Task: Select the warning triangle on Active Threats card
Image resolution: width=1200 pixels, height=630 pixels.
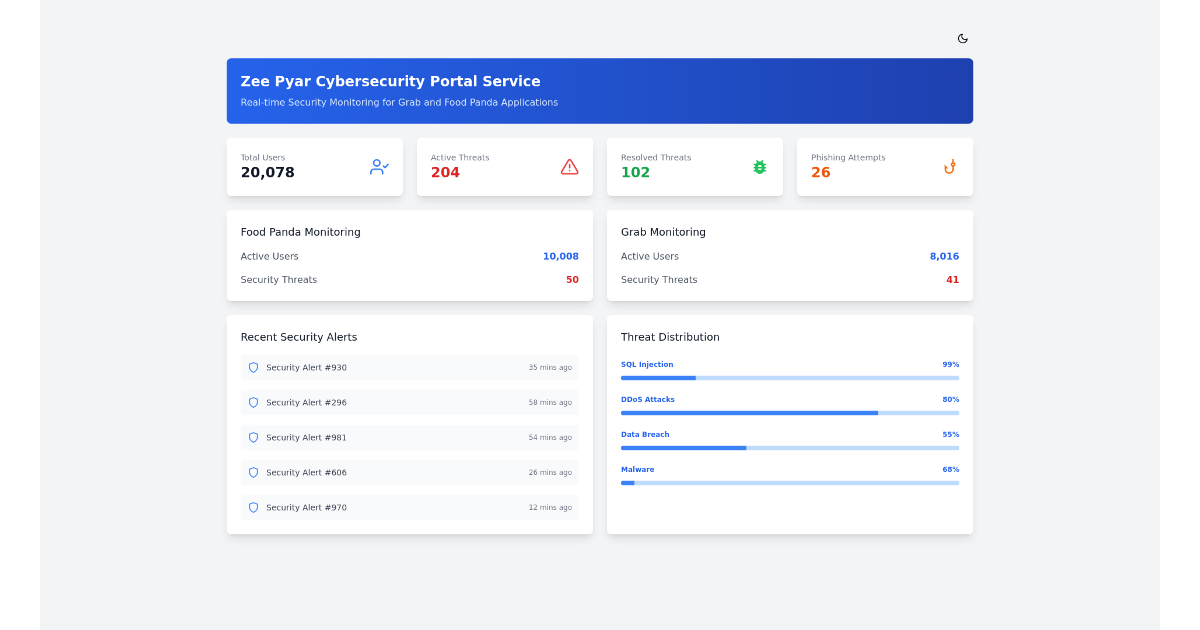Action: pos(569,166)
